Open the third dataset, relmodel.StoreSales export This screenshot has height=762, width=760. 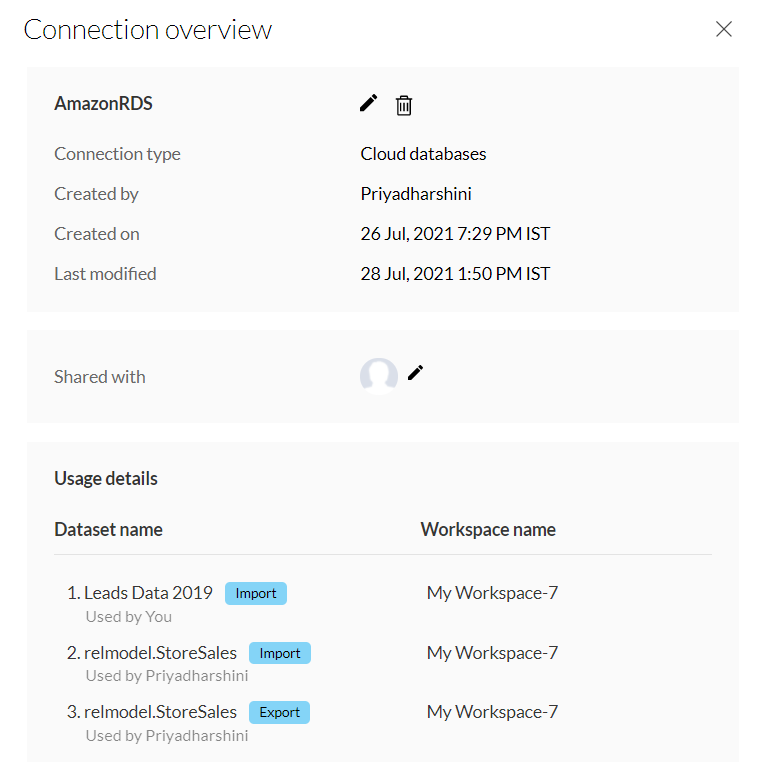160,712
